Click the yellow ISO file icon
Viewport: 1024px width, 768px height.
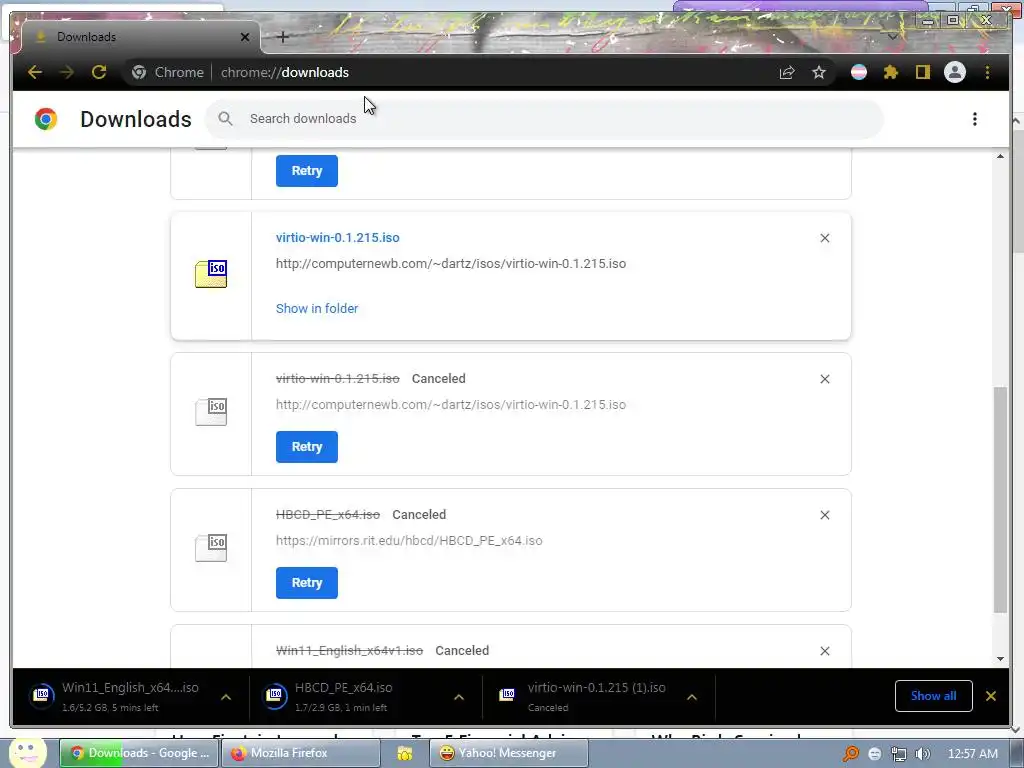pyautogui.click(x=211, y=274)
